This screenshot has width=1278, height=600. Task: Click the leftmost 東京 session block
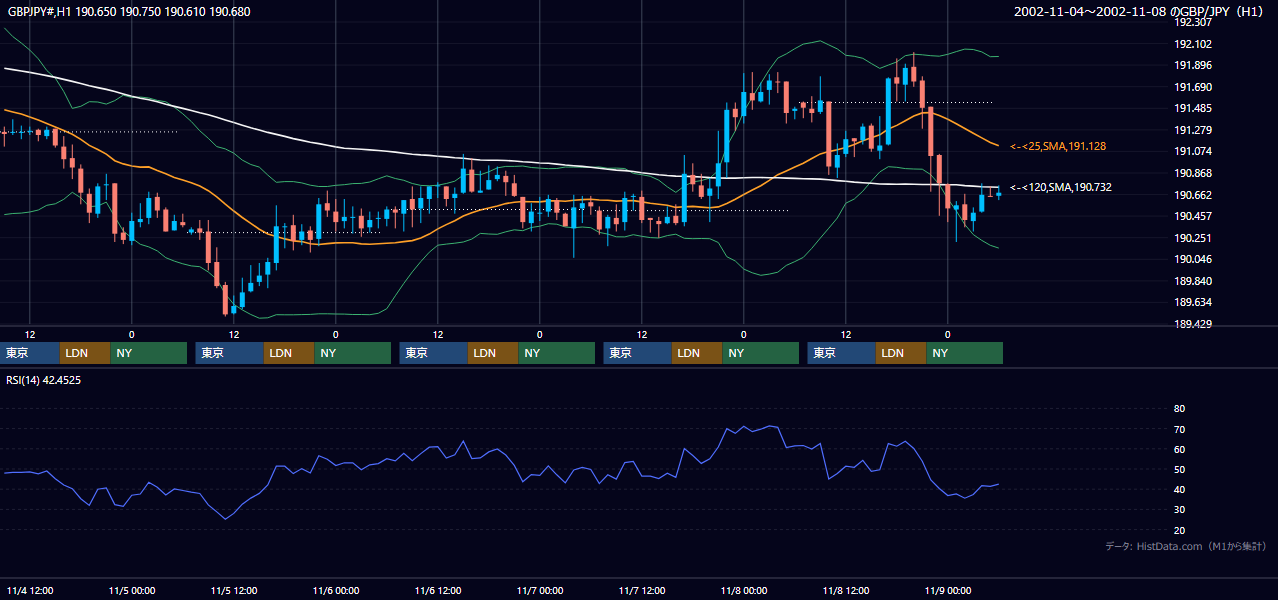(30, 353)
